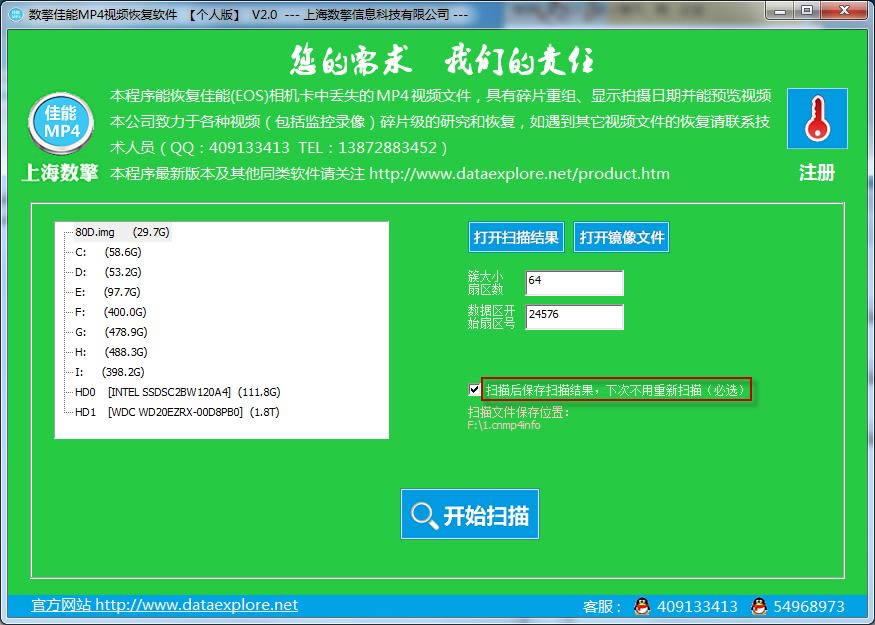This screenshot has width=875, height=625.
Task: Select HD0 INTEL SSDSC2BW120A4 disk
Action: coord(177,392)
